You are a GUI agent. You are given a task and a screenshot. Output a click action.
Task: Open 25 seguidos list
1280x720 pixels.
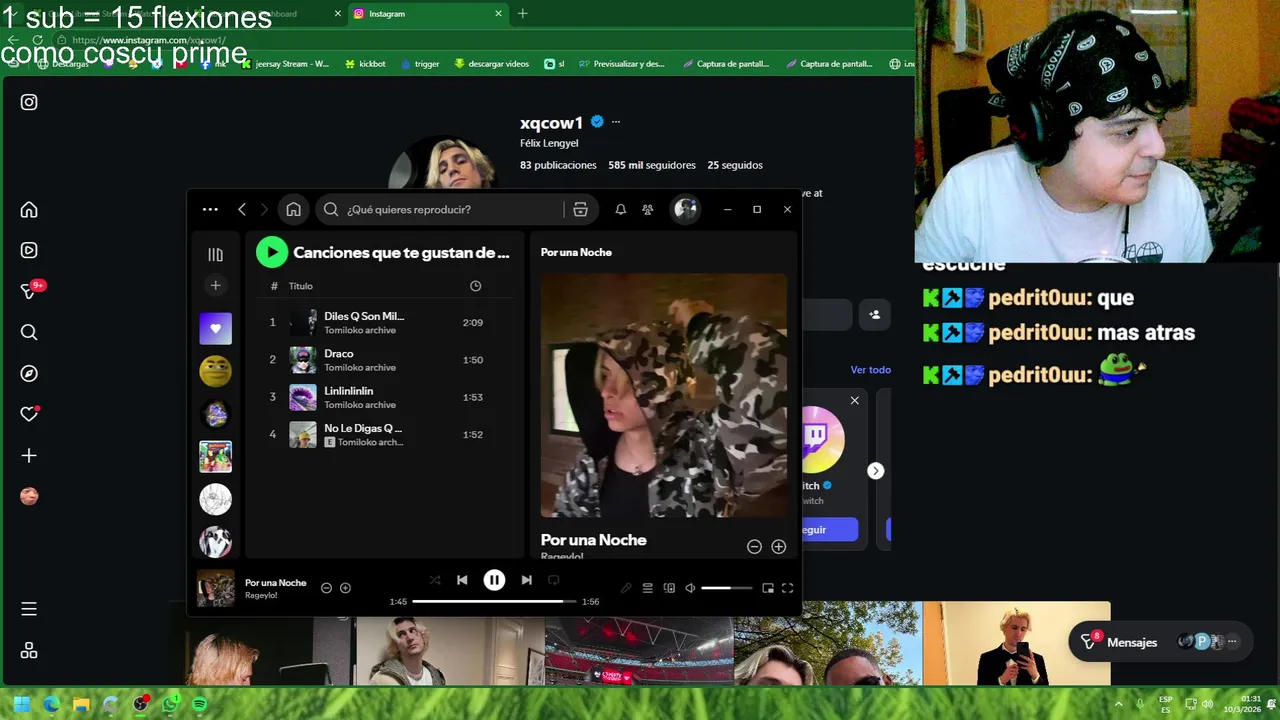click(735, 165)
